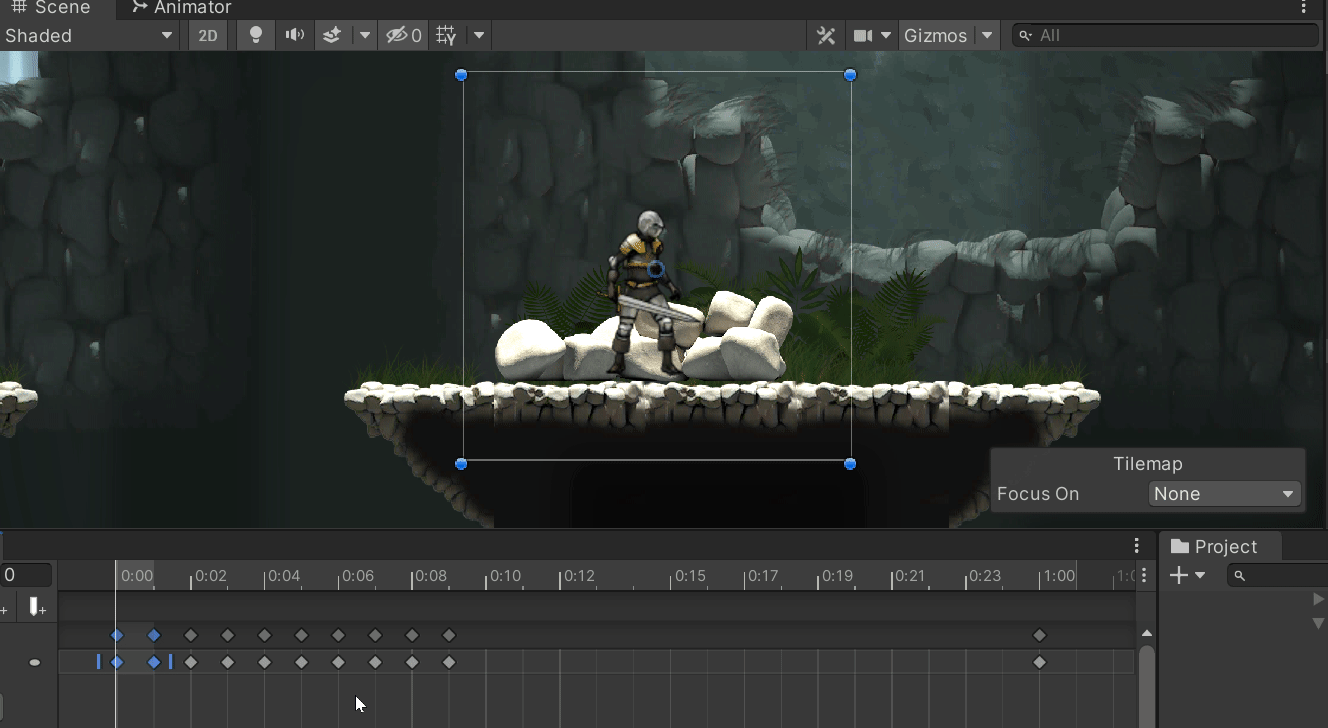
Task: Toggle scene effects (skybox, fog) icon
Action: 332,35
